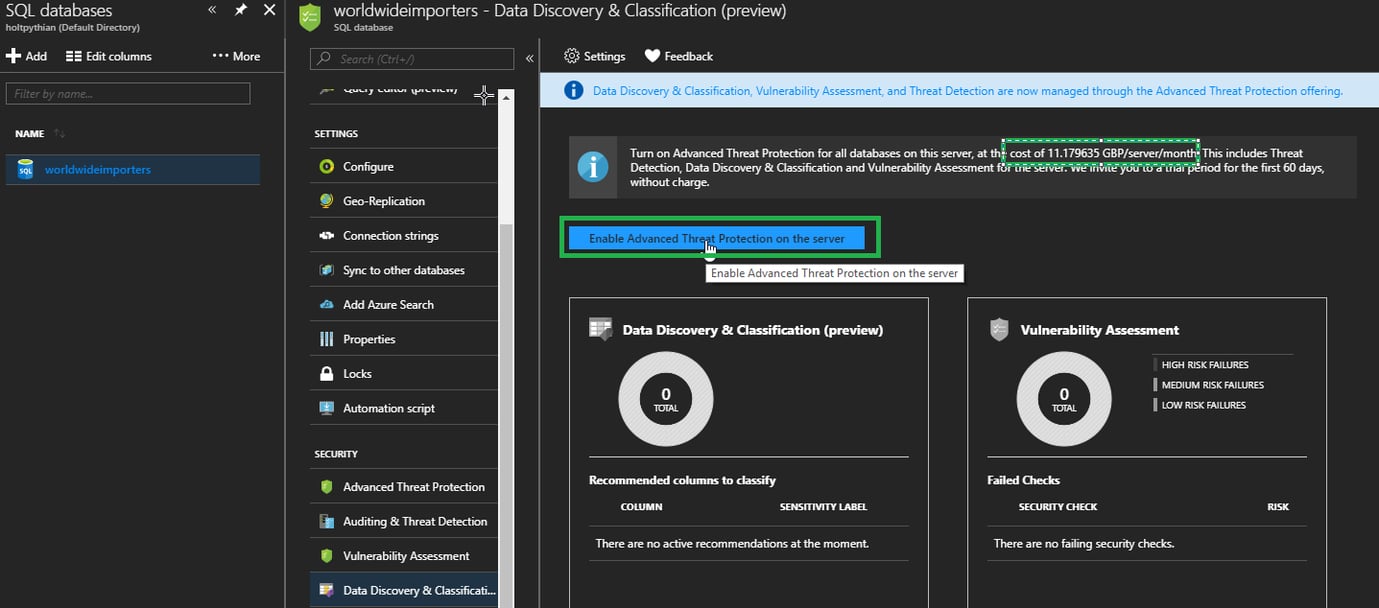The width and height of the screenshot is (1379, 608).
Task: Click the Geo-Replication globe icon
Action: (326, 201)
